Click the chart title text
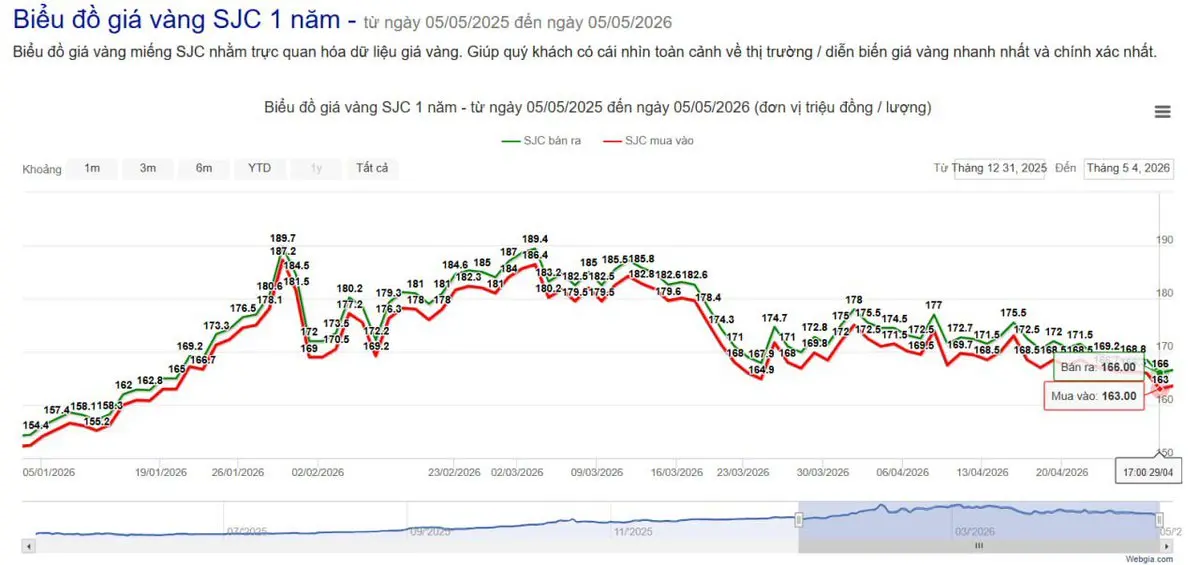 [598, 108]
